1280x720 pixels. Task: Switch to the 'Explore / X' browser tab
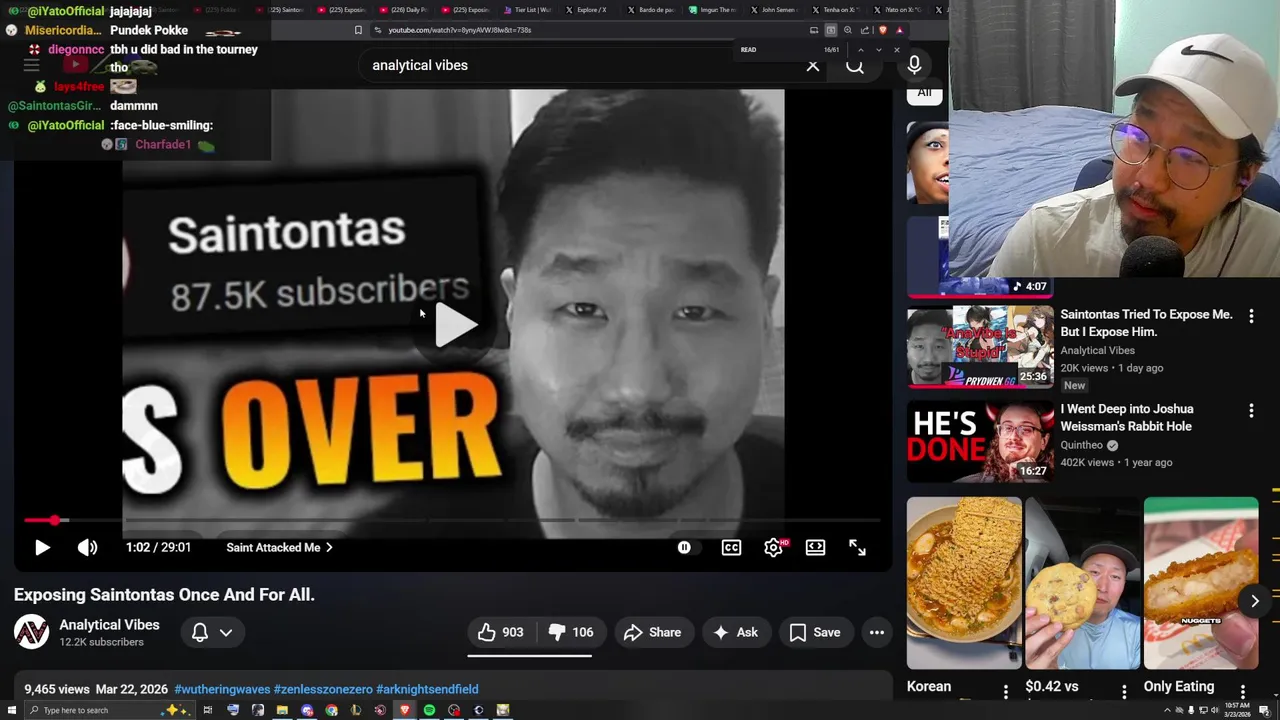click(586, 10)
